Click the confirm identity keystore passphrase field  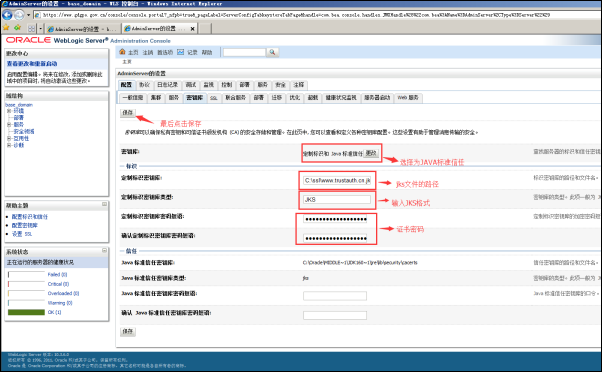pyautogui.click(x=335, y=238)
